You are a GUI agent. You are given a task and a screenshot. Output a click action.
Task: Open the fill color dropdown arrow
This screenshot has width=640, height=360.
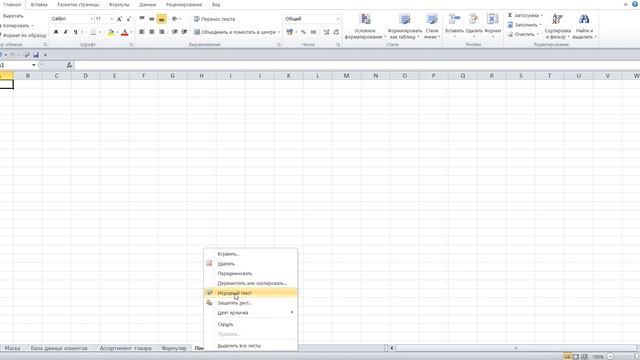pyautogui.click(x=117, y=32)
